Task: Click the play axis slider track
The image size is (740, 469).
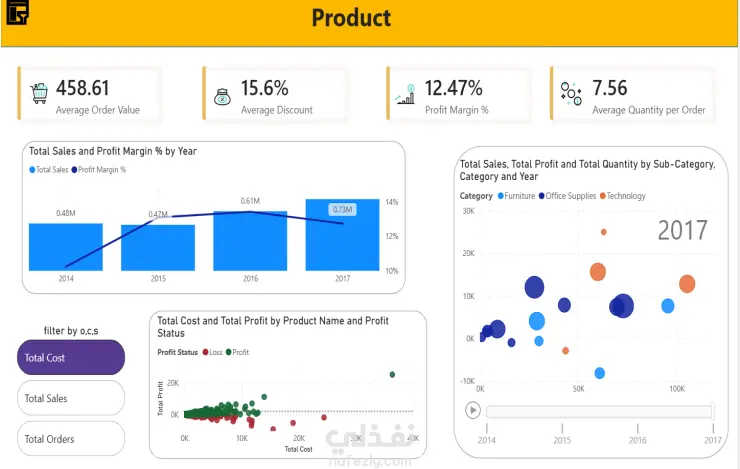Action: (x=600, y=411)
